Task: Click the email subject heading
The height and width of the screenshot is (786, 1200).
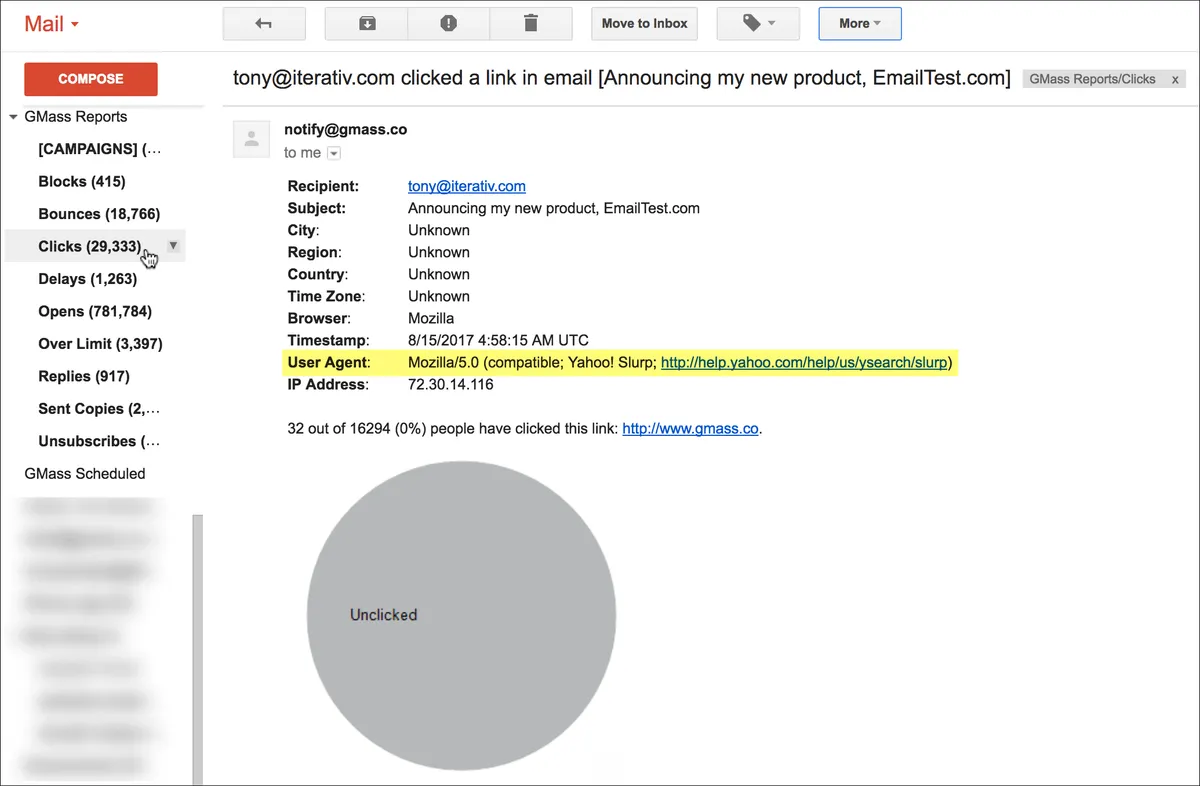Action: tap(622, 78)
